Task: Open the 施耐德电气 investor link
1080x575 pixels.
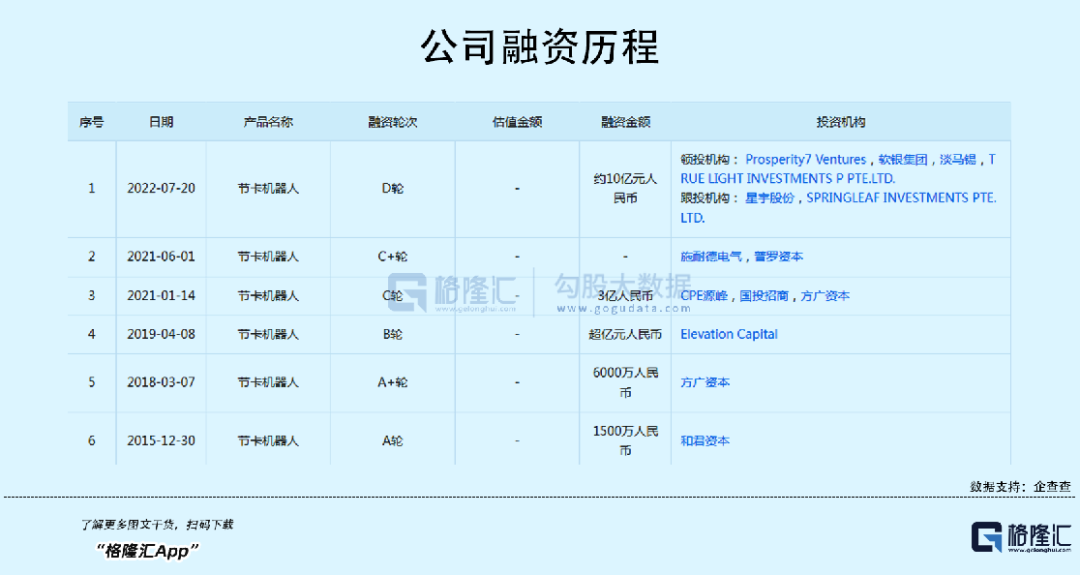Action: [711, 257]
